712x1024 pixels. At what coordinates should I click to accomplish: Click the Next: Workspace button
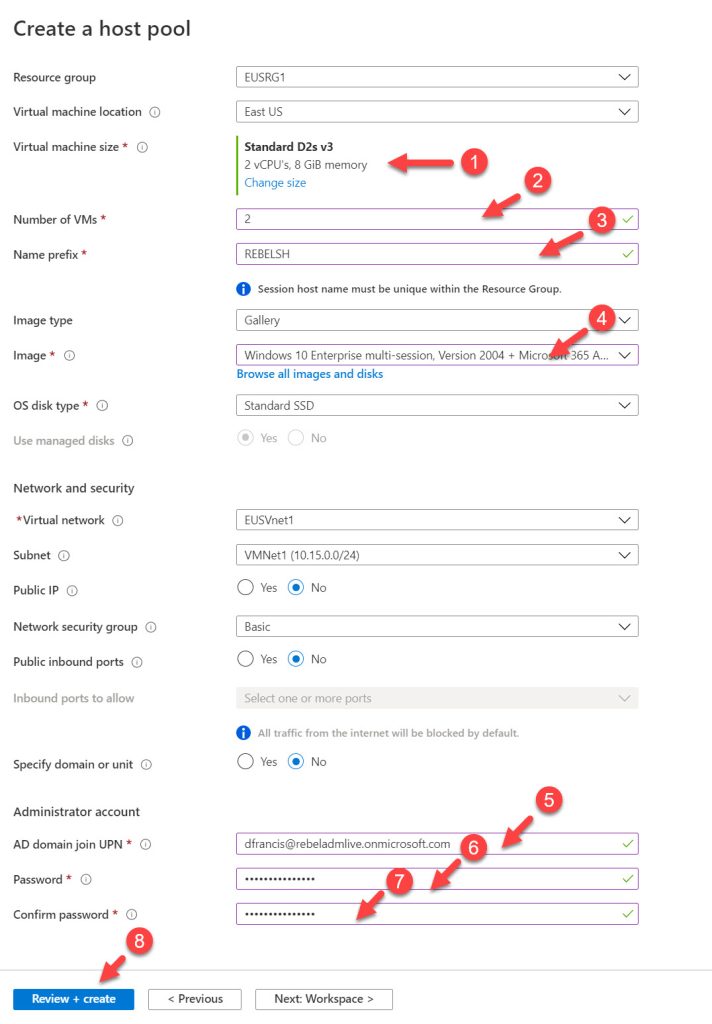coord(323,998)
